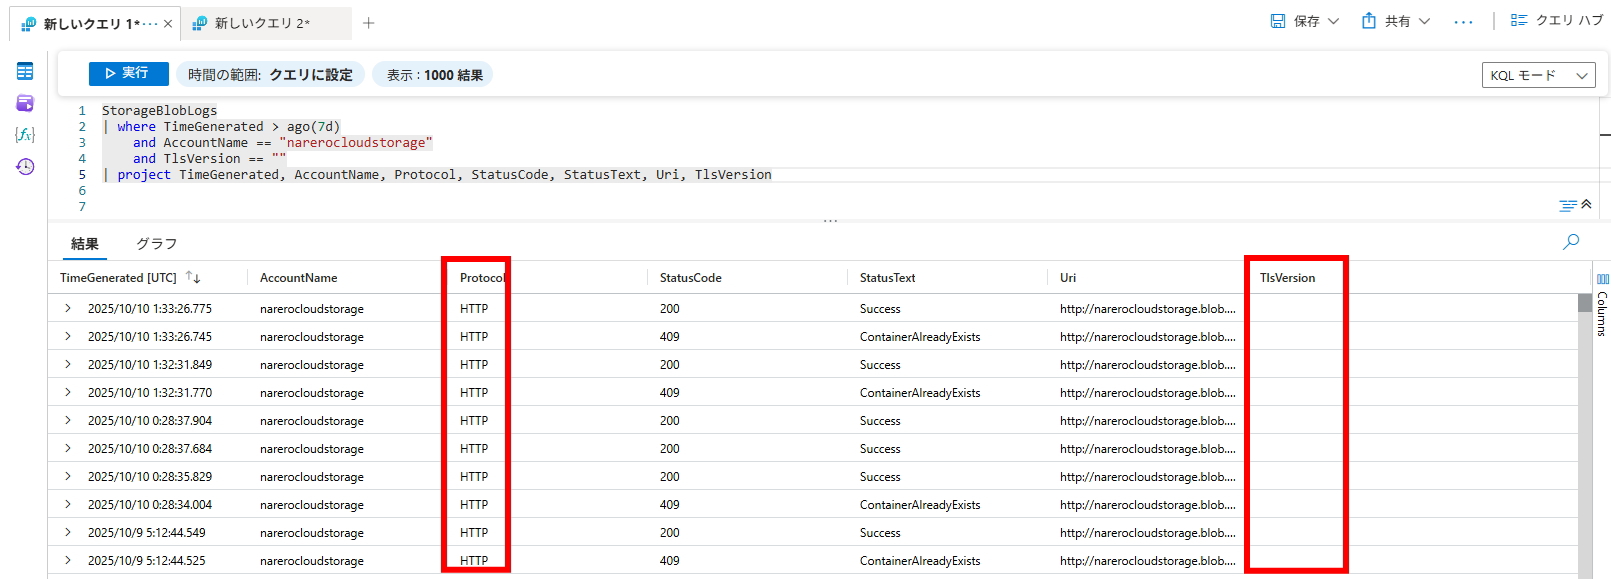Add a new query tab with plus
1611x579 pixels.
click(x=369, y=23)
